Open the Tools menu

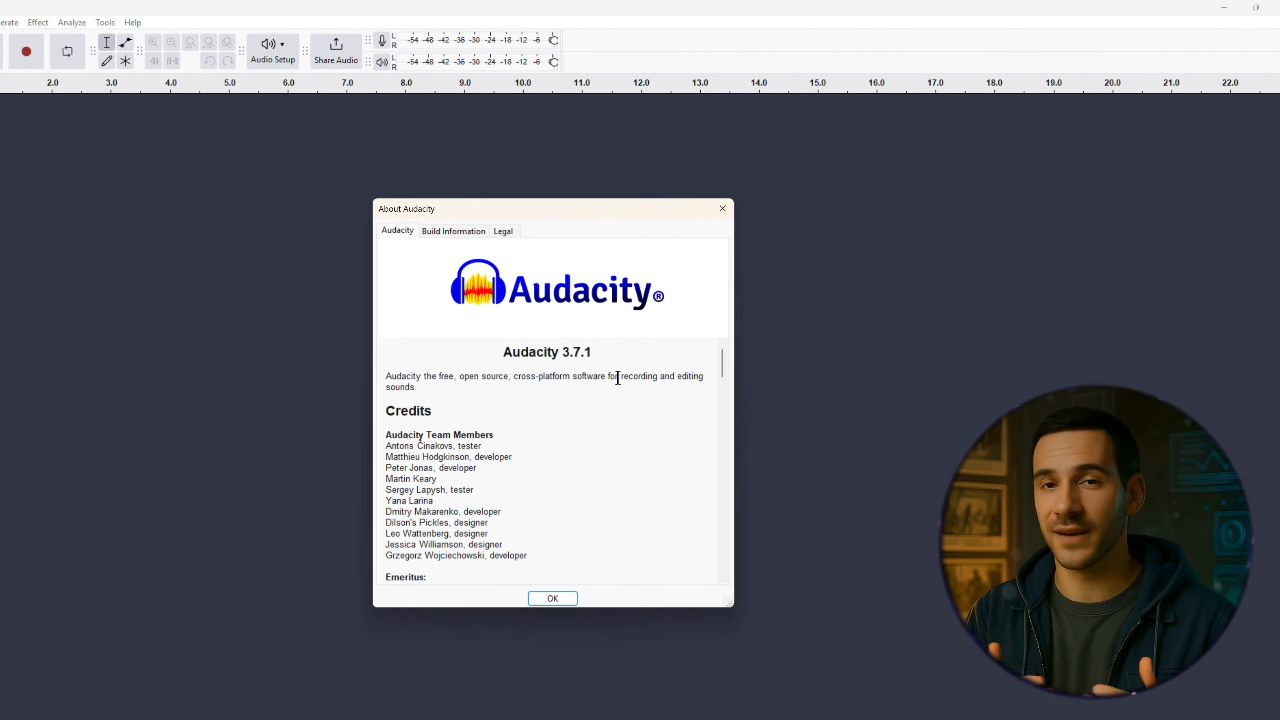(x=105, y=22)
